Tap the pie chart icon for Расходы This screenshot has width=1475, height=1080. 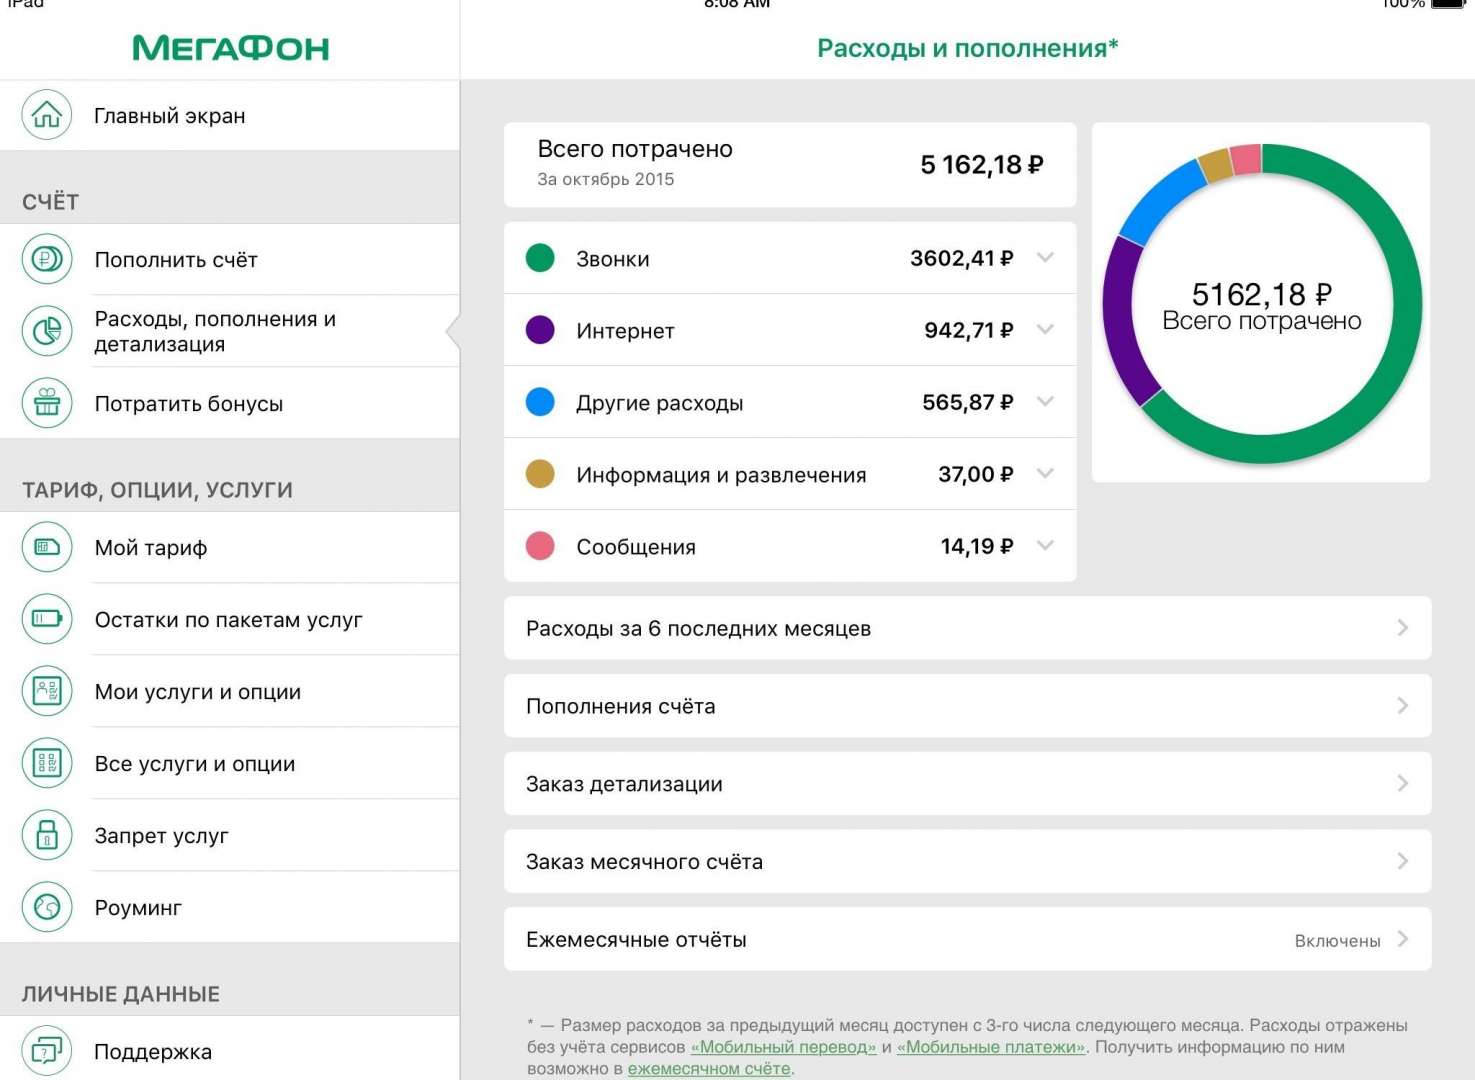pyautogui.click(x=47, y=331)
